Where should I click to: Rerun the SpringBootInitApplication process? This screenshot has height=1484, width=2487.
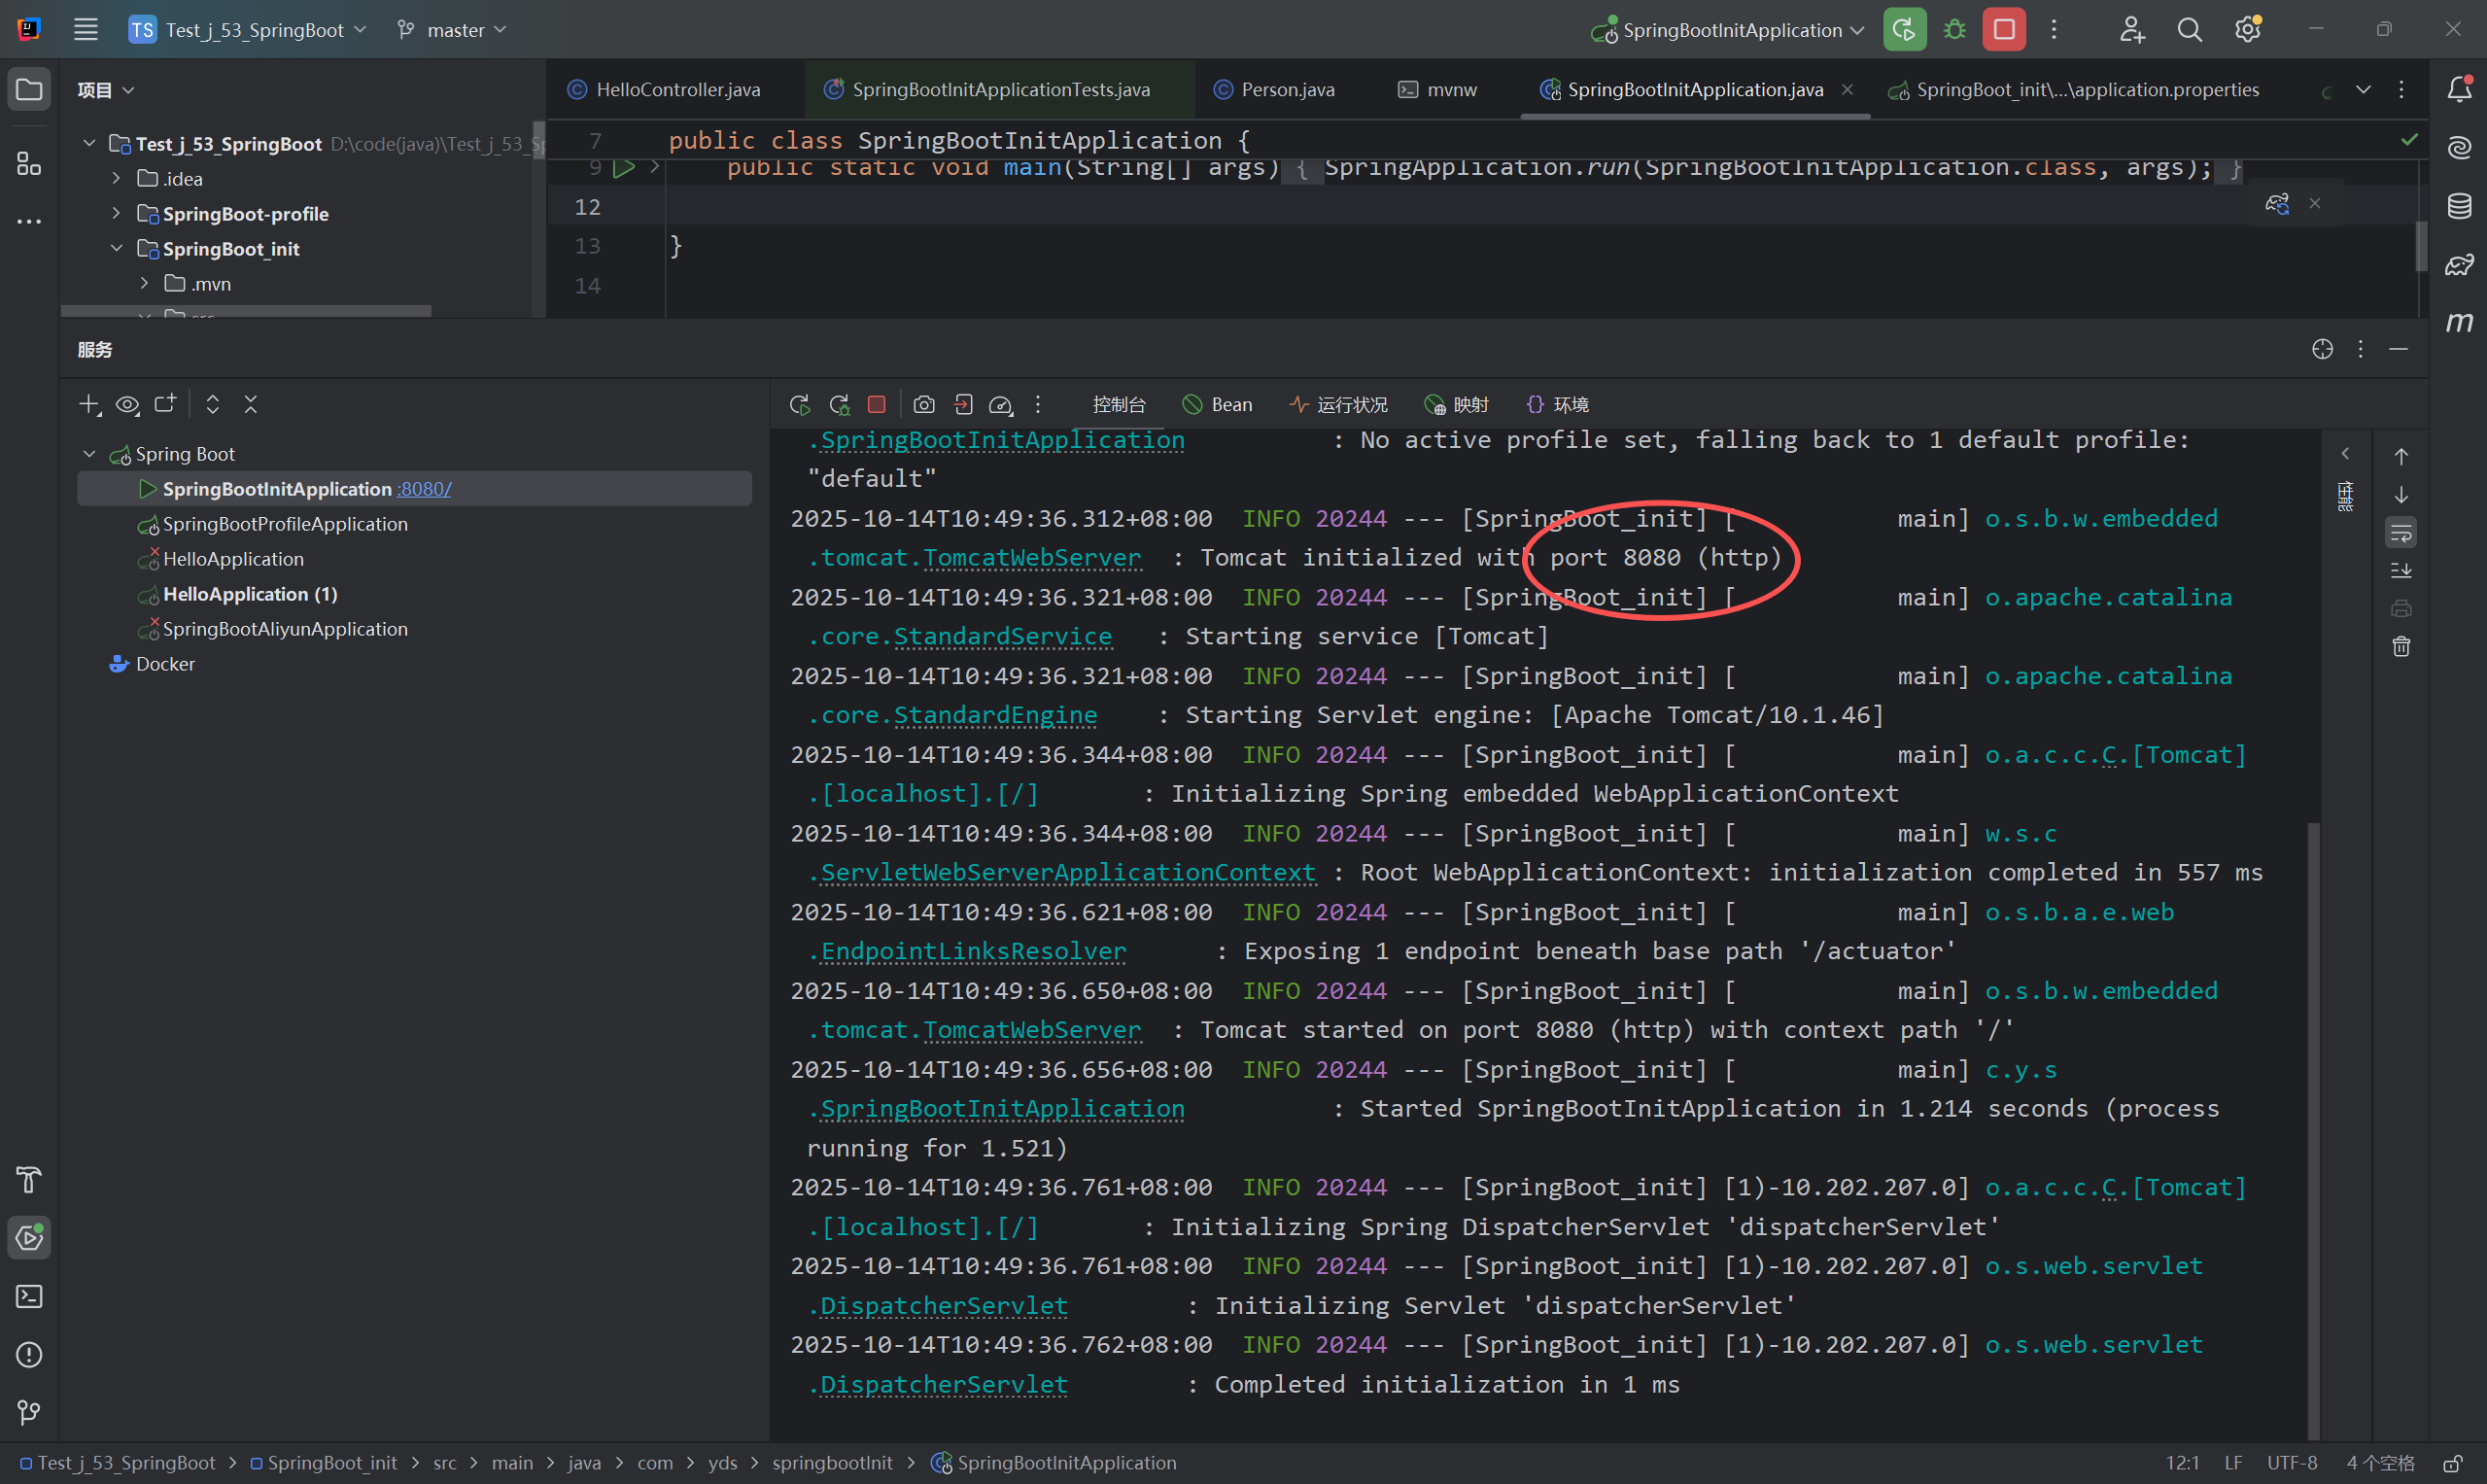click(800, 404)
